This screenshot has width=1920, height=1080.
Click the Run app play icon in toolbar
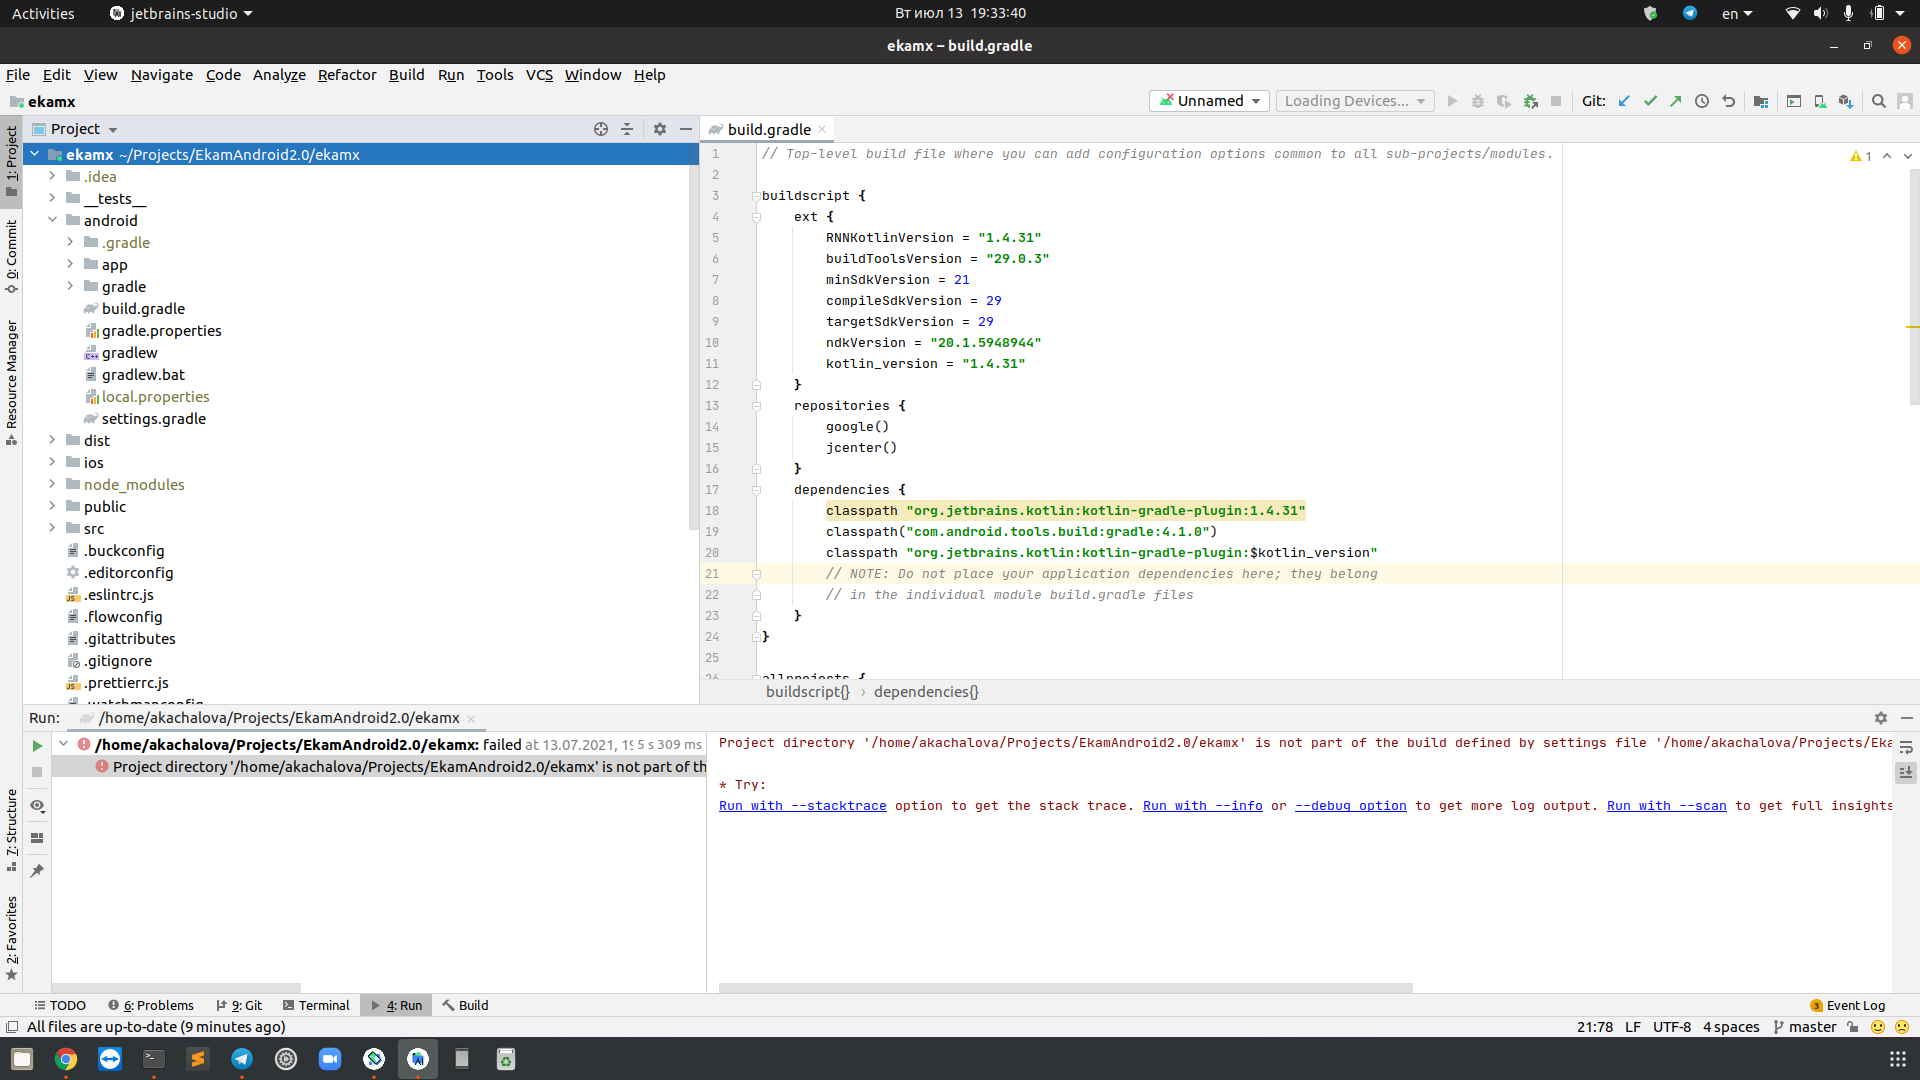[1452, 101]
